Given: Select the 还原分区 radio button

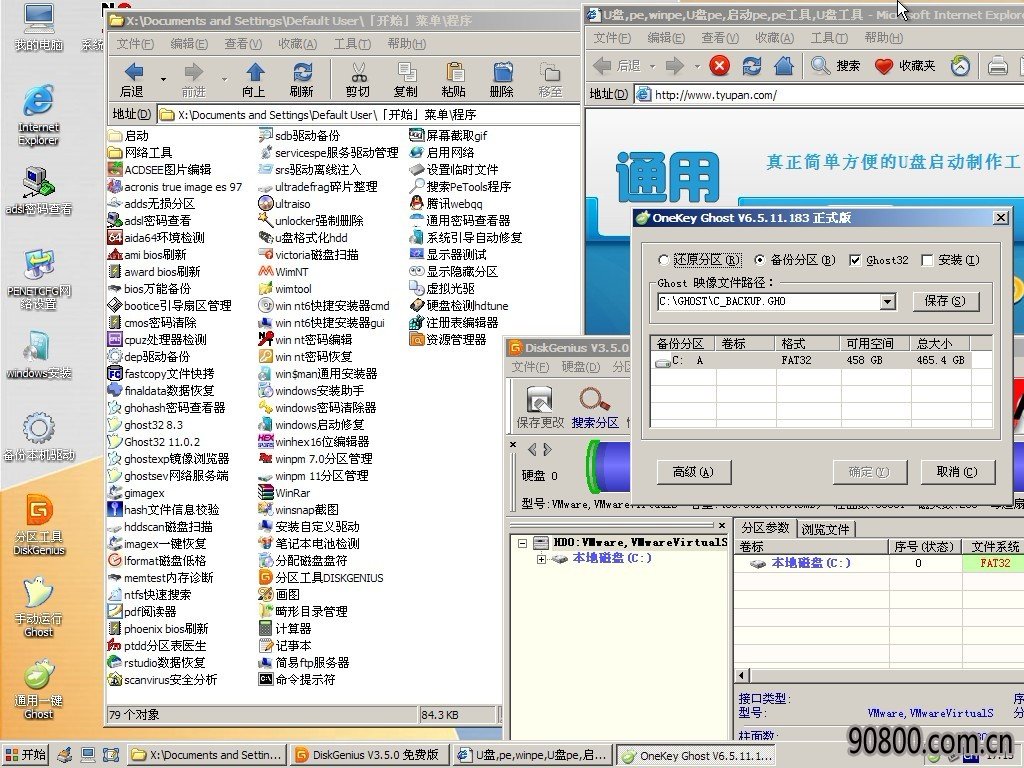Looking at the screenshot, I should [664, 260].
